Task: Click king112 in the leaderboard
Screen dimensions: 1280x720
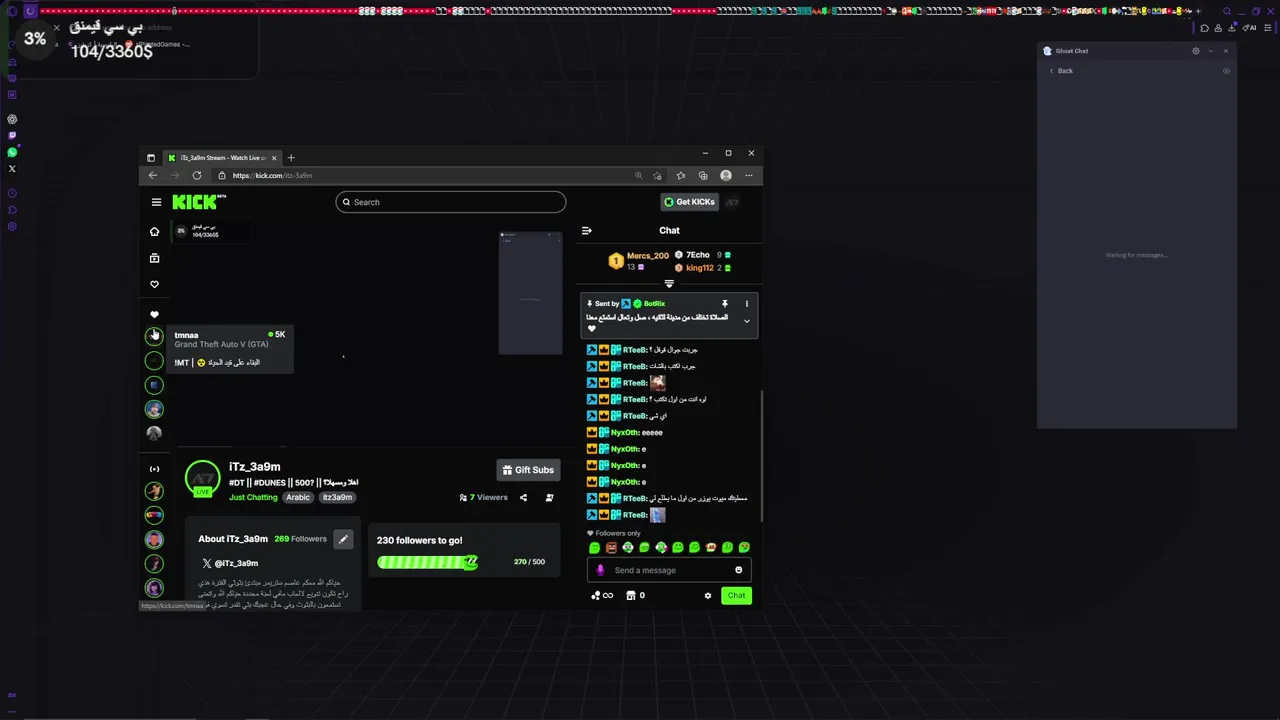Action: tap(699, 268)
